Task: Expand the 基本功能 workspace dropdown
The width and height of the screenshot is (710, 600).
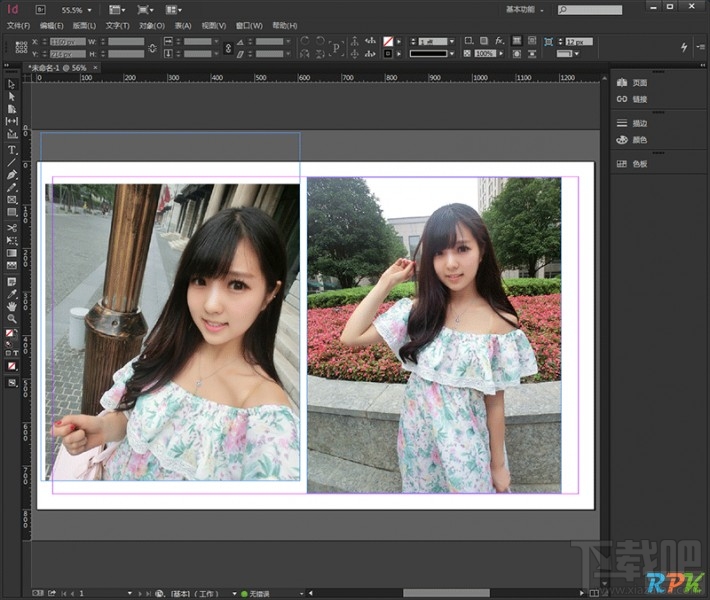Action: coord(527,9)
